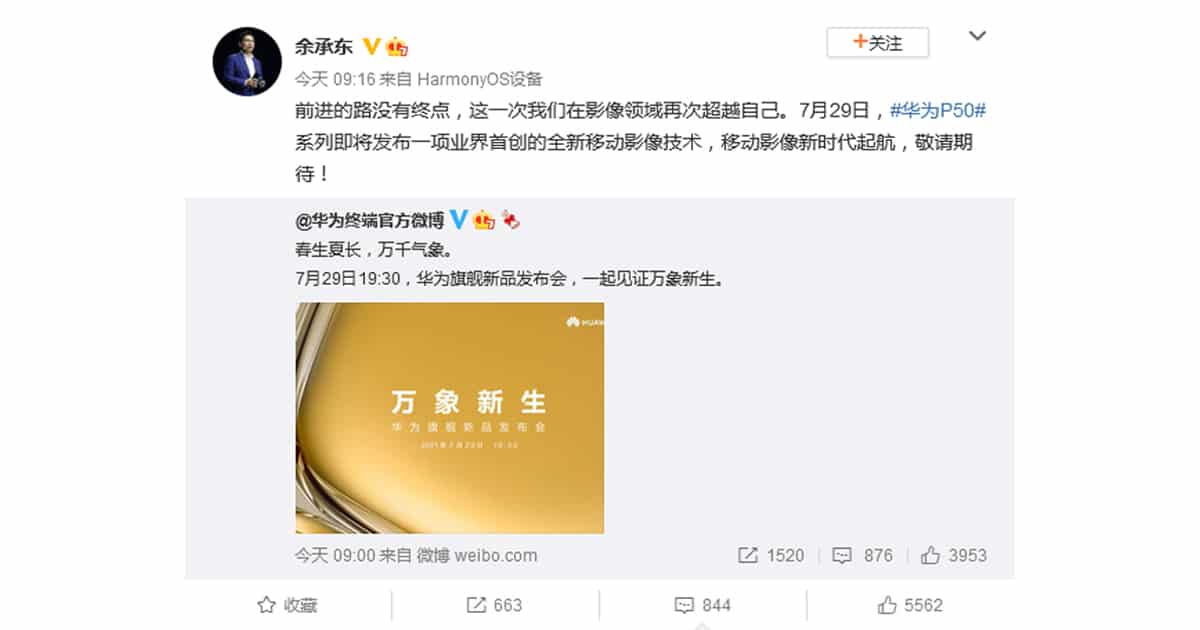Click the 1520 repost icon on quoted post
Image resolution: width=1200 pixels, height=630 pixels.
point(747,555)
